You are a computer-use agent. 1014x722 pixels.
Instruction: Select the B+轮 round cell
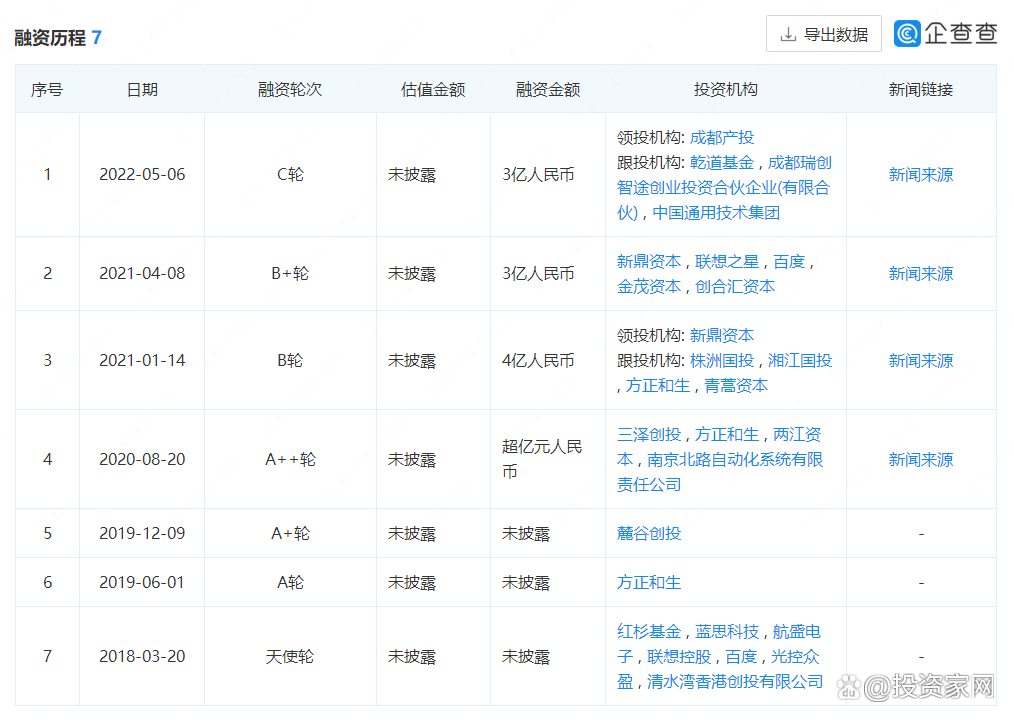tap(290, 274)
